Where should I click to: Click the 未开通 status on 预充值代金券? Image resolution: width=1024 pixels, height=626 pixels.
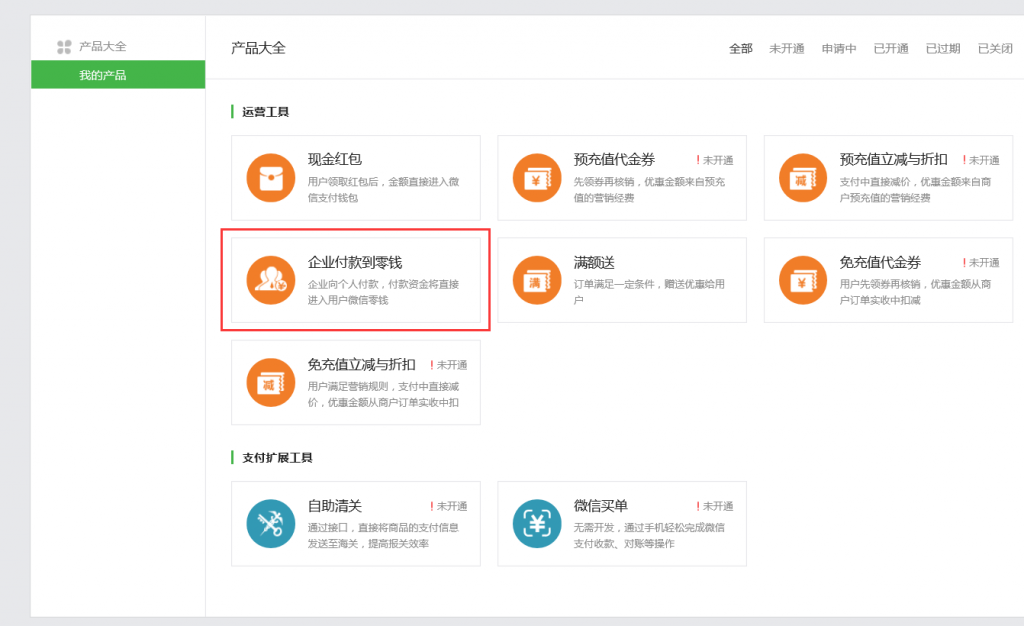(x=714, y=160)
